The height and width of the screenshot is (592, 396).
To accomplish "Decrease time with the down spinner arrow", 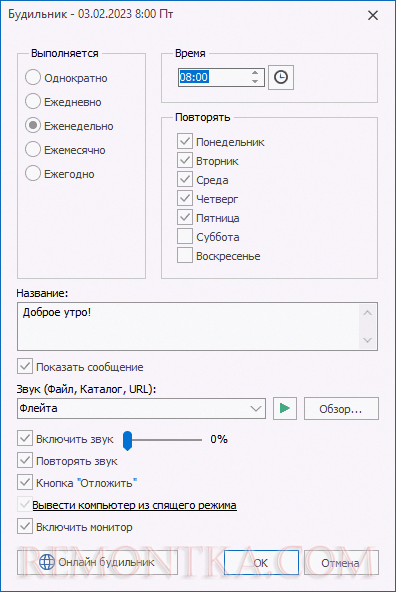I will pyautogui.click(x=255, y=82).
